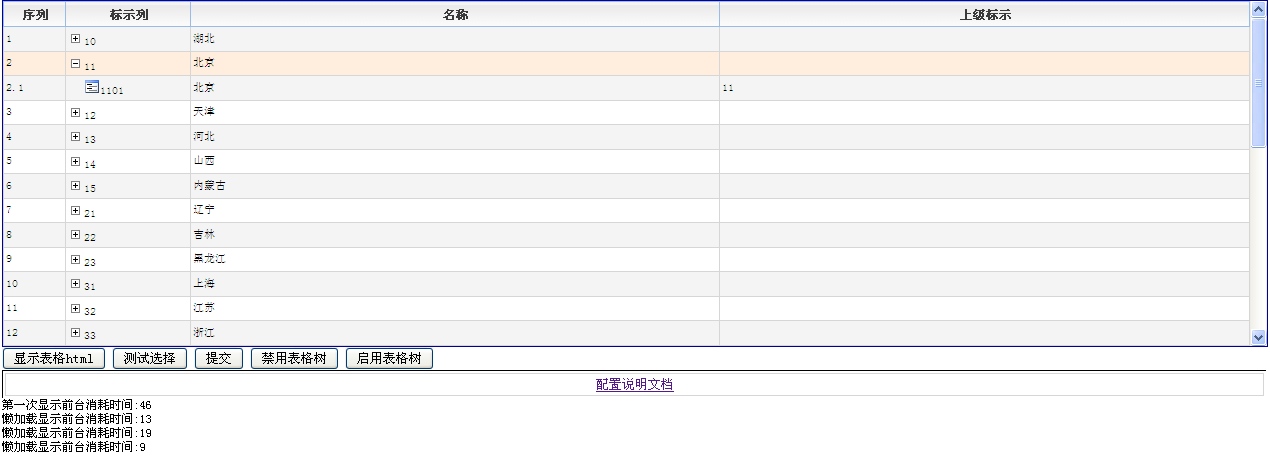1270x468 pixels.
Task: Click the 显示表格html button
Action: pyautogui.click(x=55, y=359)
